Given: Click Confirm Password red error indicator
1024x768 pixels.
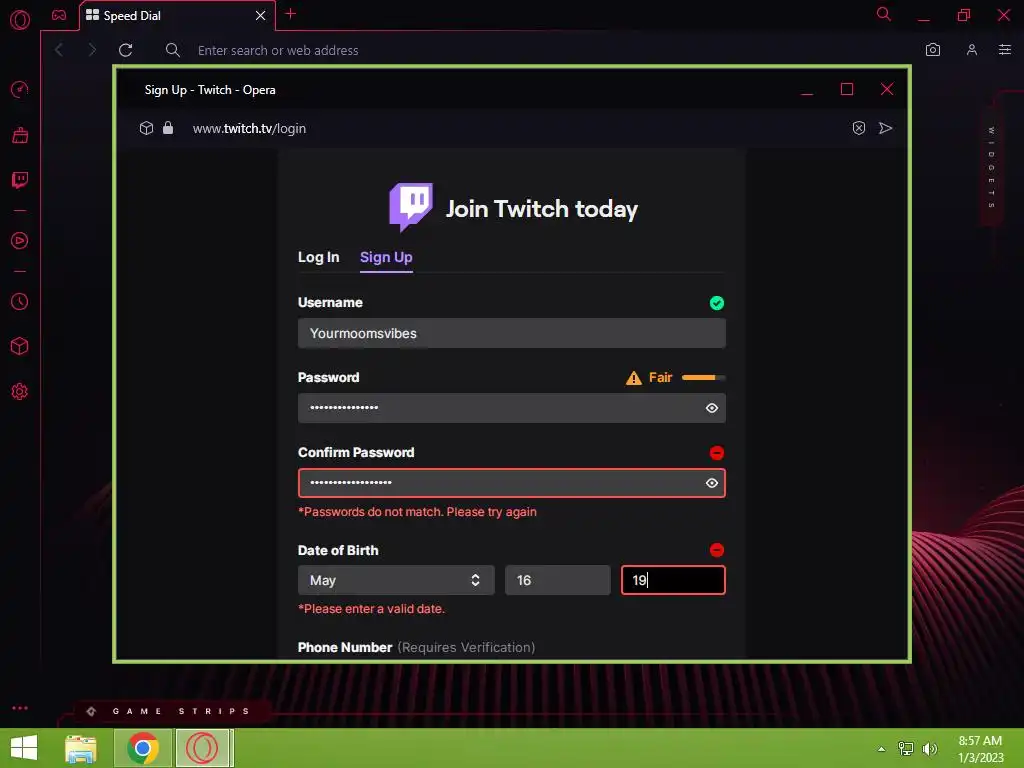Looking at the screenshot, I should (x=717, y=453).
